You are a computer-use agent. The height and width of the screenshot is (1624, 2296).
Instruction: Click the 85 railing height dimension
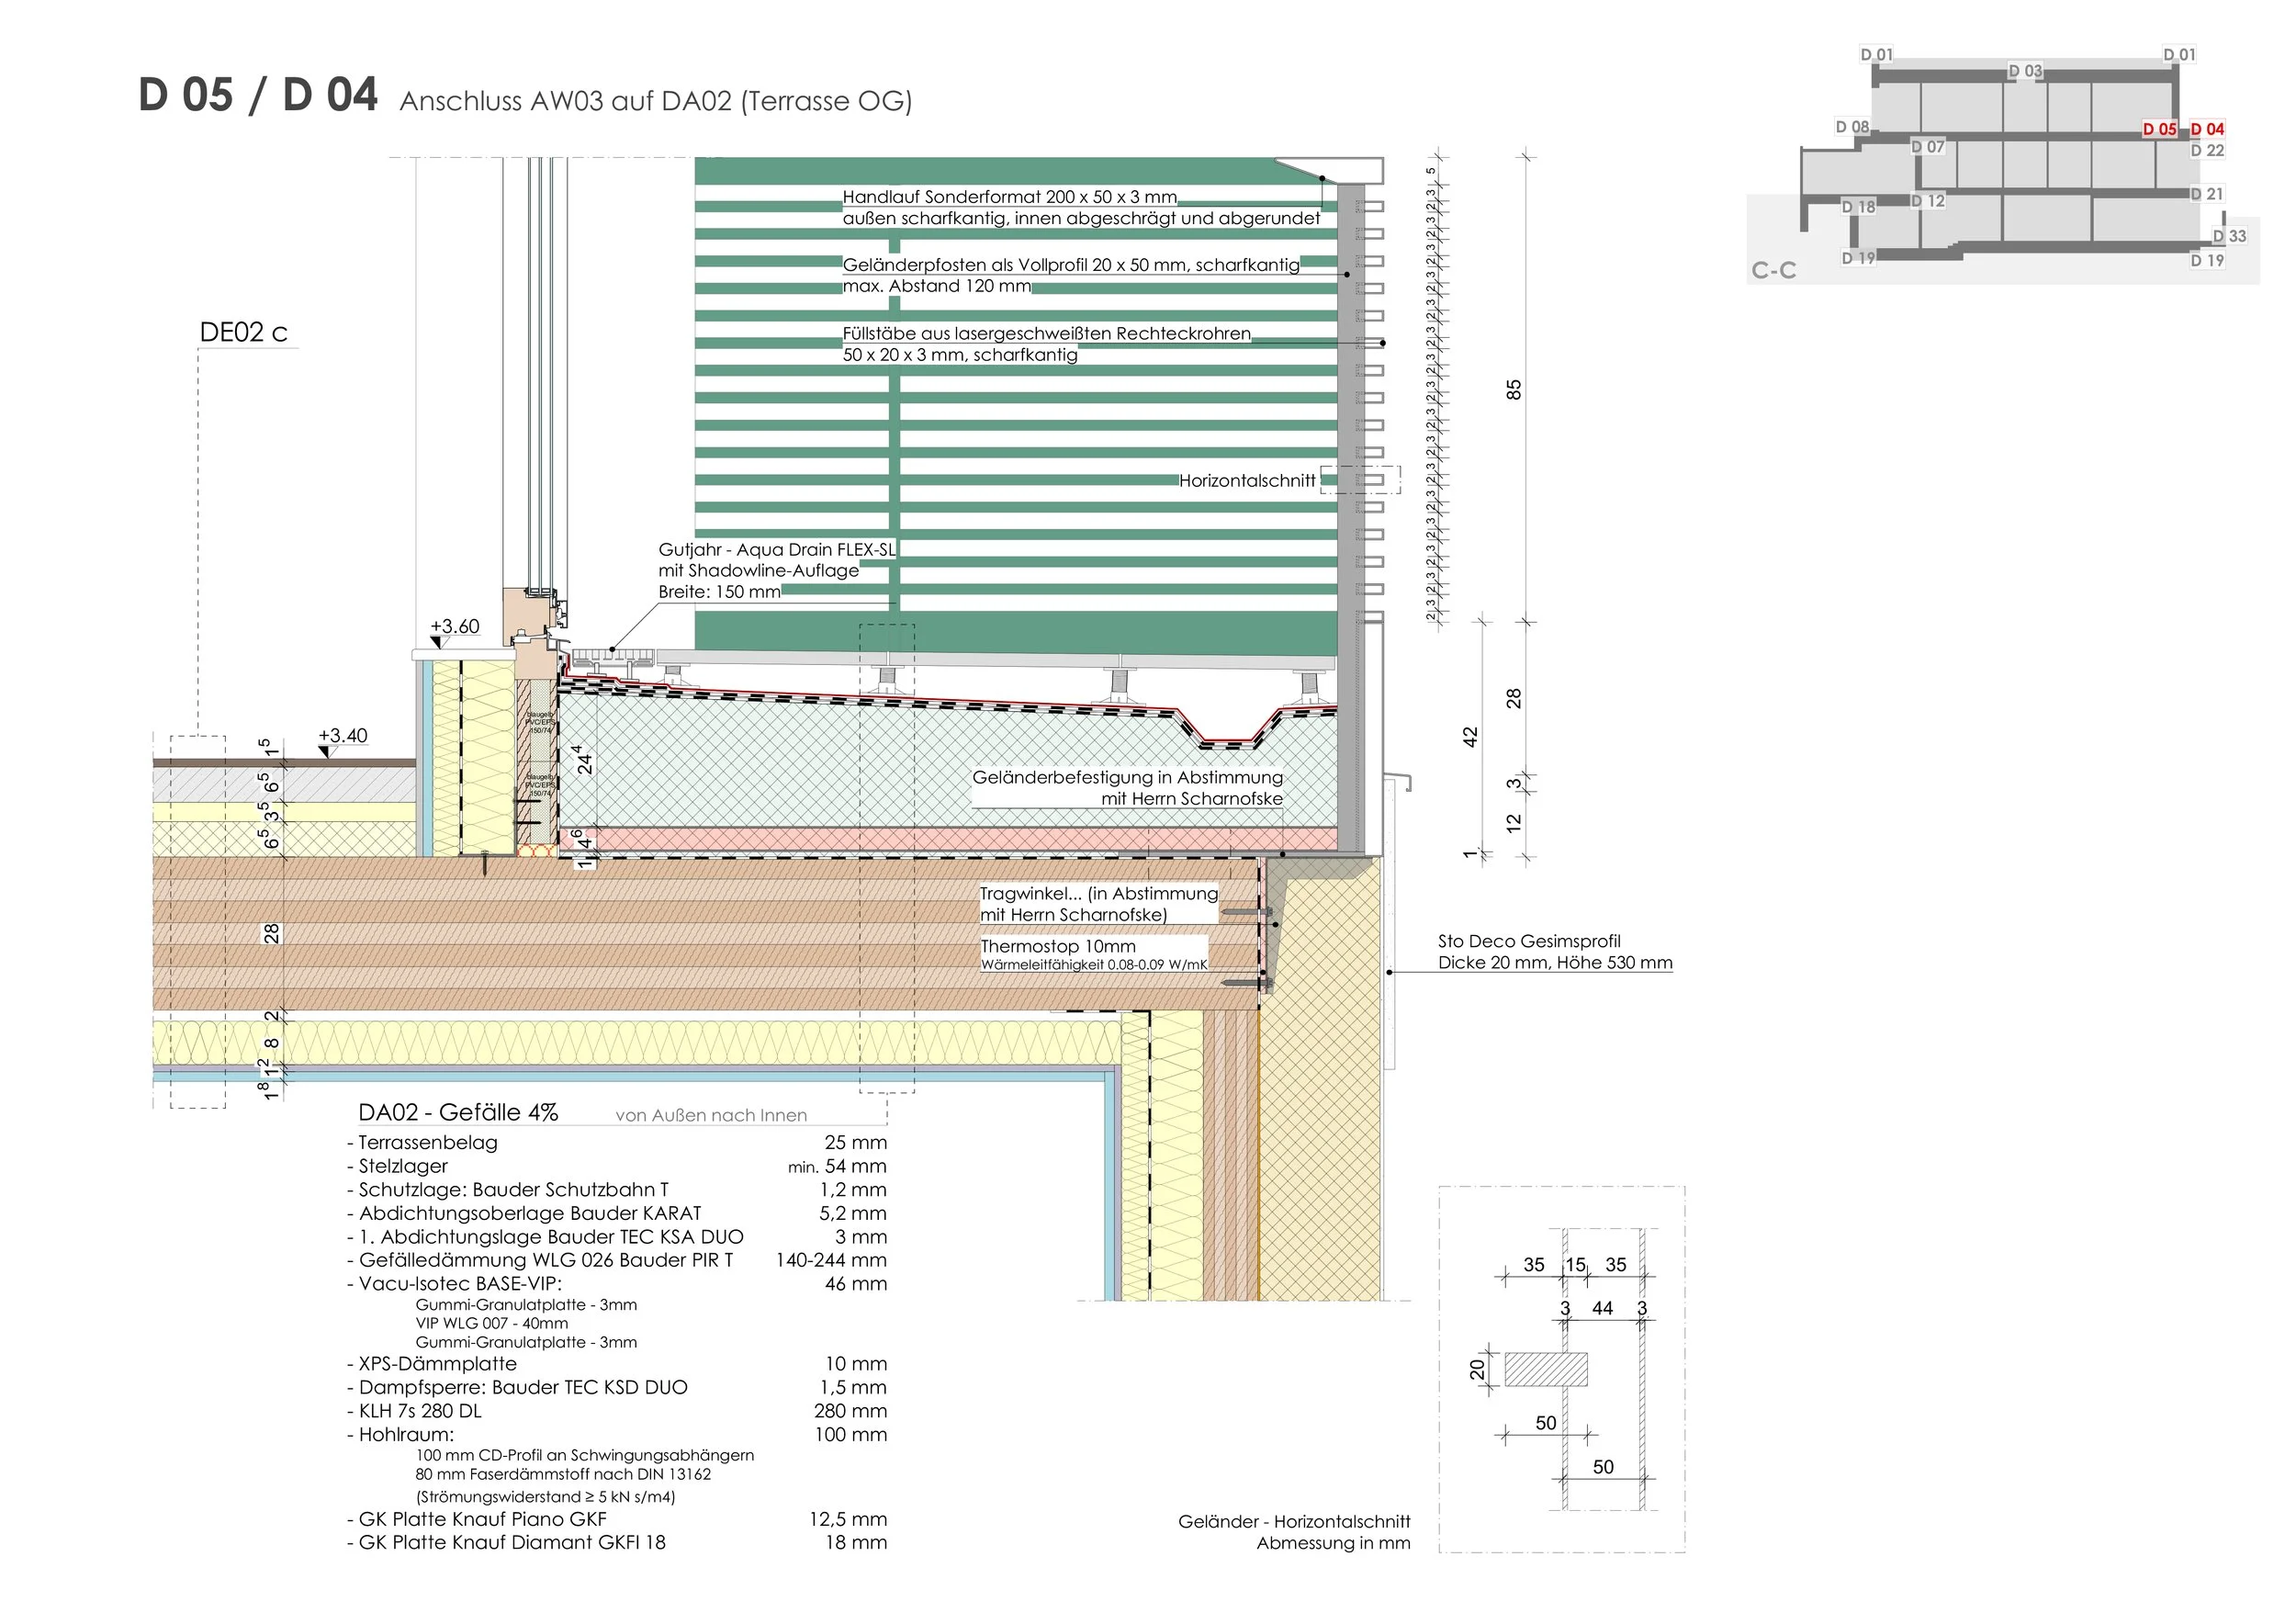1514,390
